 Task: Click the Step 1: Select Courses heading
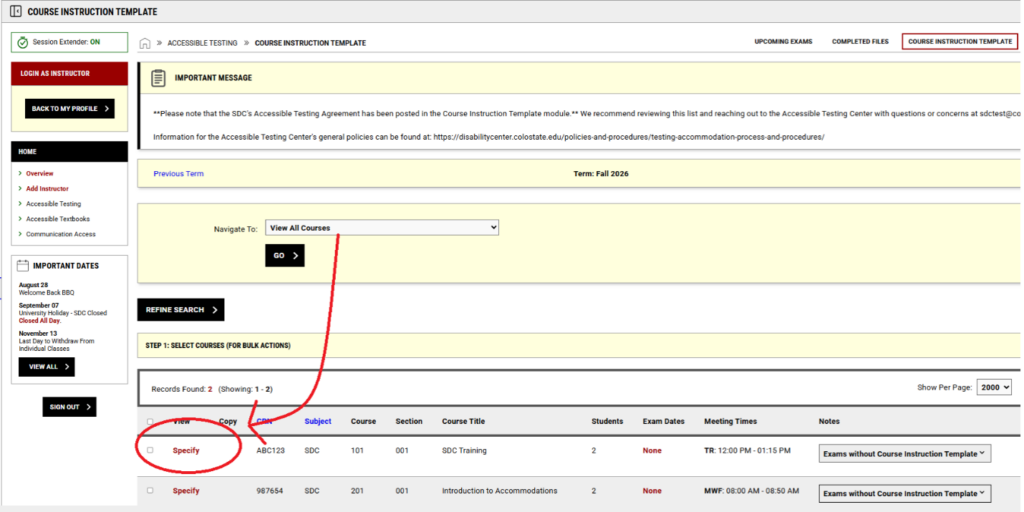click(218, 345)
